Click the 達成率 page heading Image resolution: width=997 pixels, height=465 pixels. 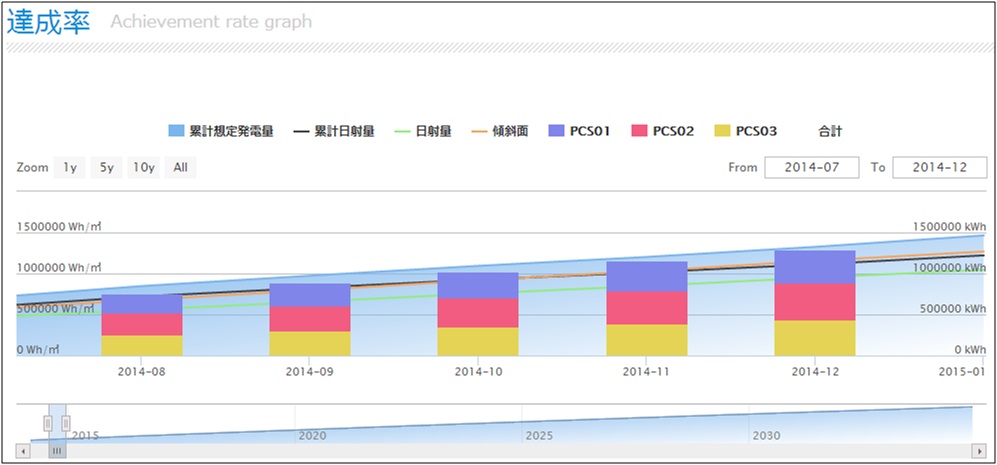click(x=49, y=22)
